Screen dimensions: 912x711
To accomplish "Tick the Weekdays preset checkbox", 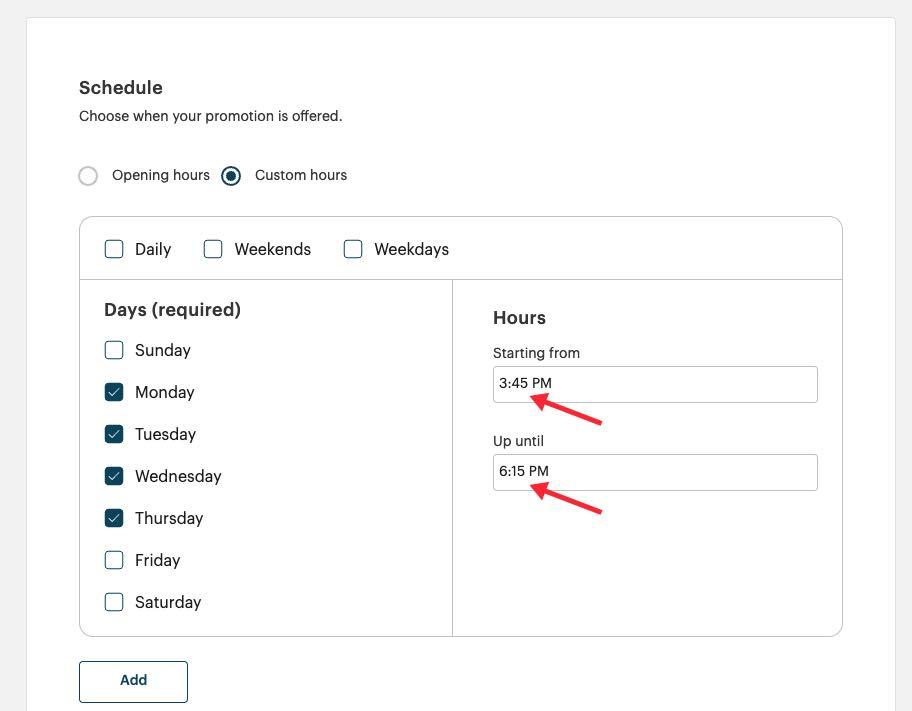I will (353, 249).
